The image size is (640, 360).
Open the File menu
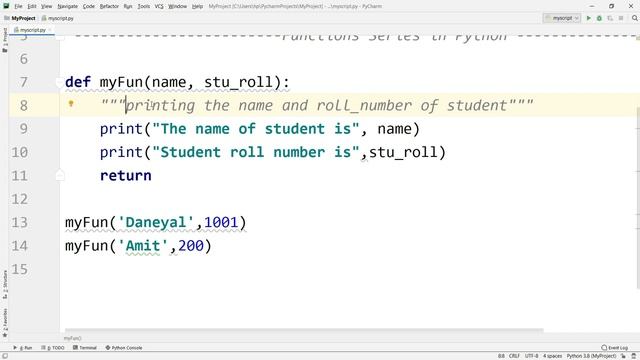tap(18, 6)
